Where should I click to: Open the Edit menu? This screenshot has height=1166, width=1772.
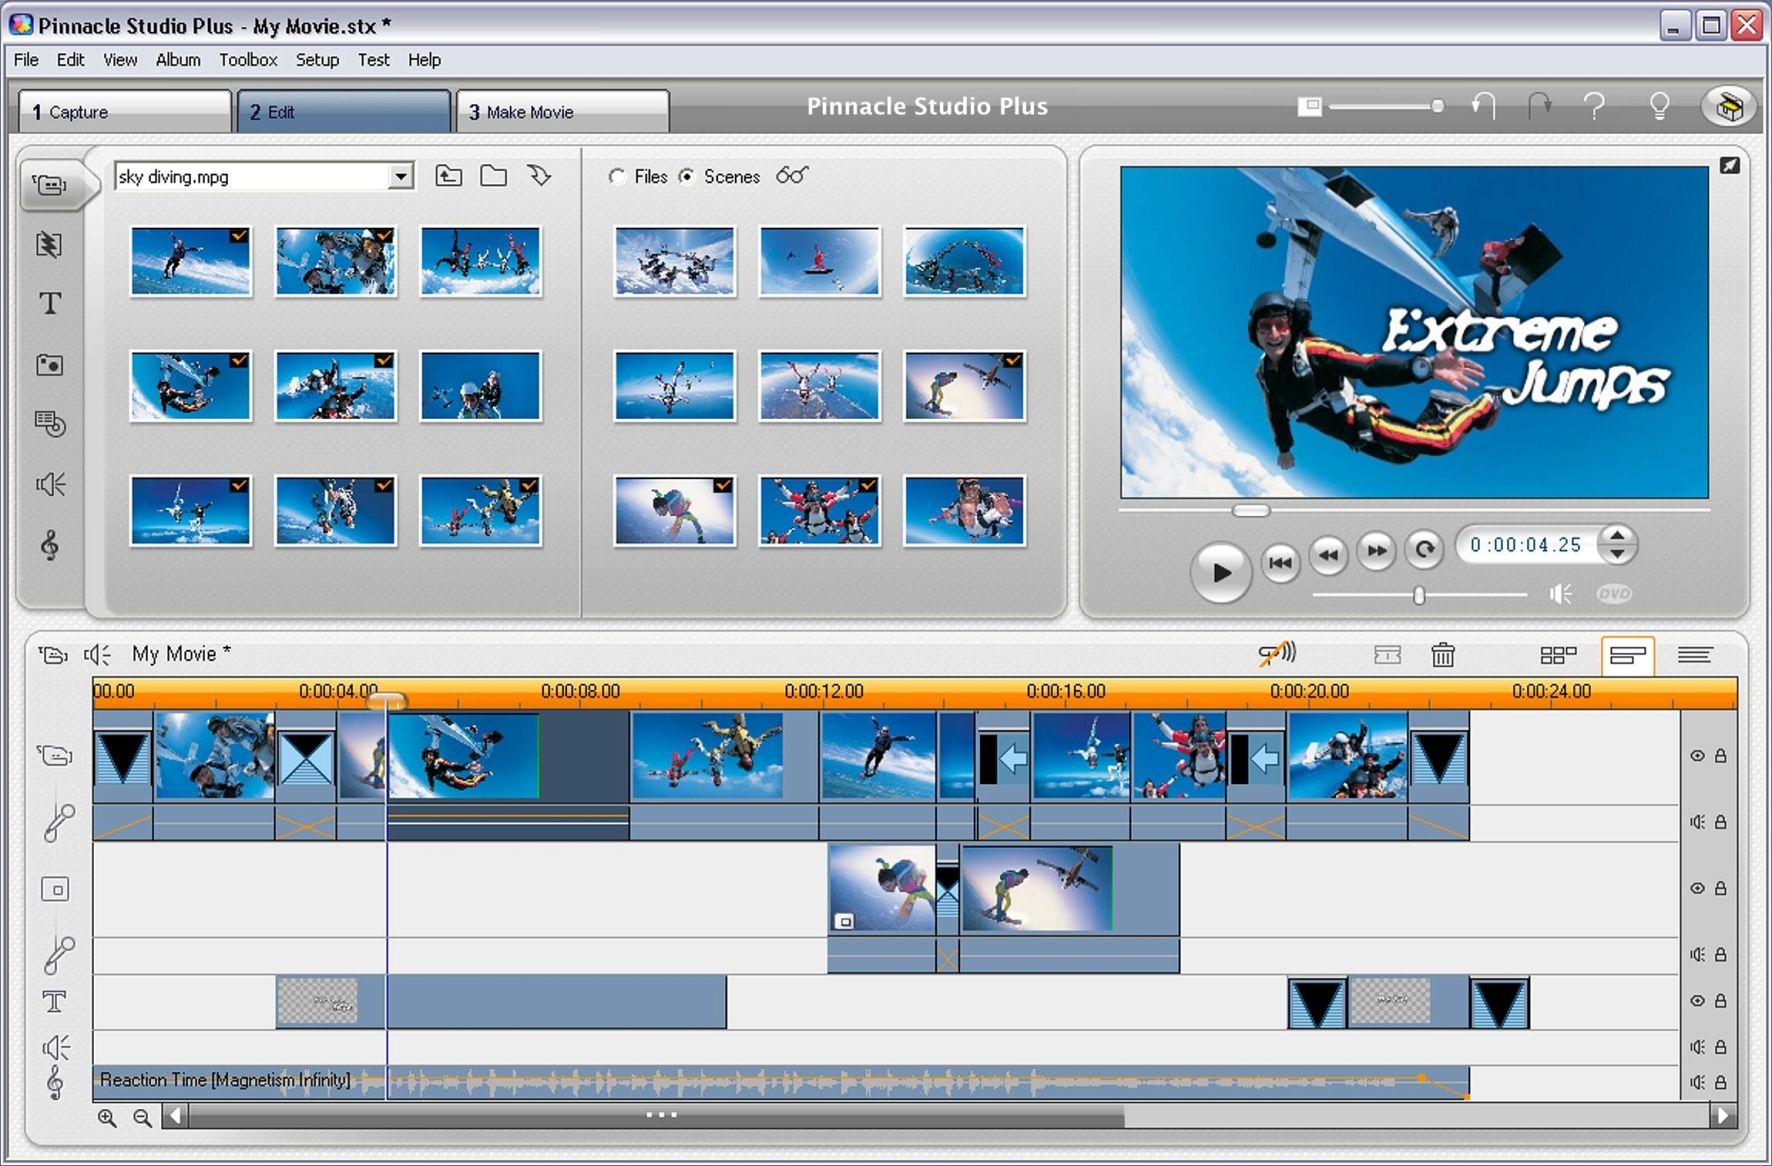point(70,60)
